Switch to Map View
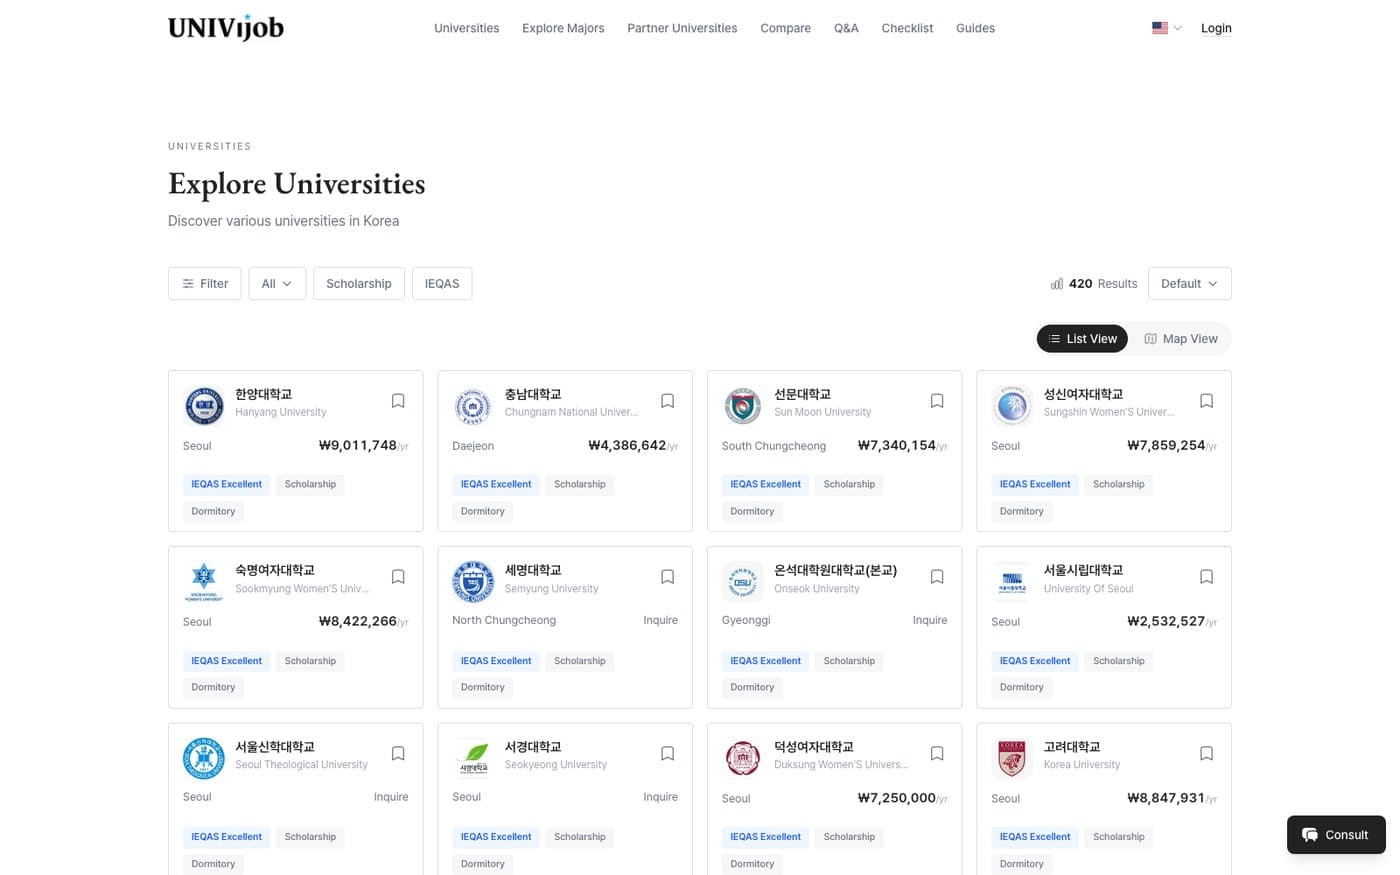Screen dimensions: 1400x875 [1181, 339]
